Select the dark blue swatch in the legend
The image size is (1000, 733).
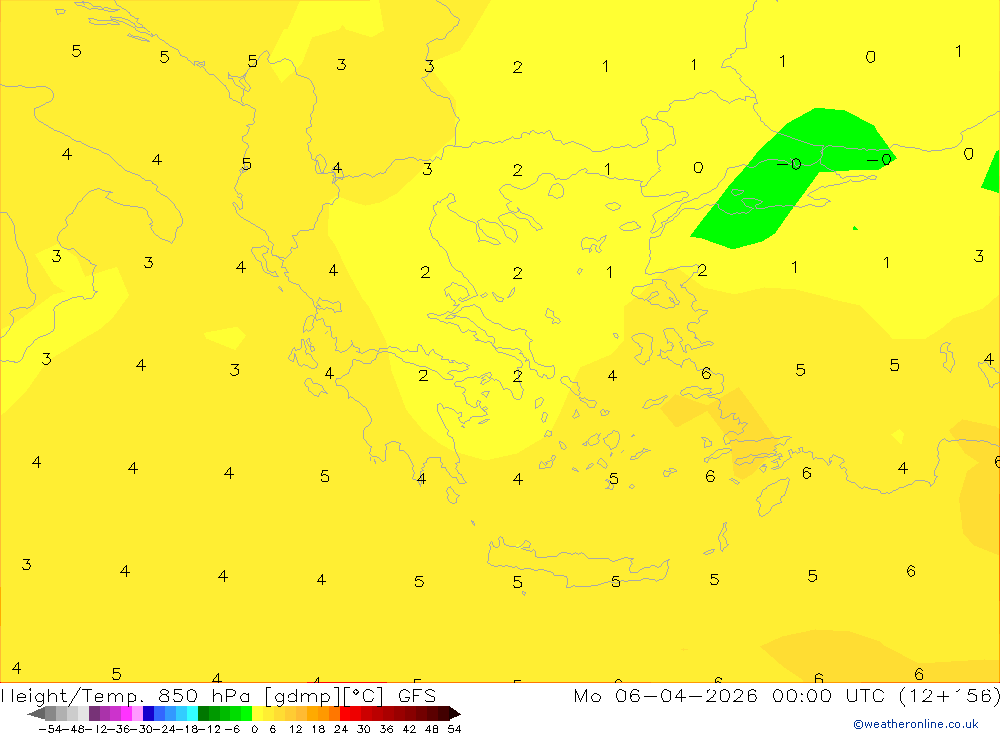pos(148,714)
